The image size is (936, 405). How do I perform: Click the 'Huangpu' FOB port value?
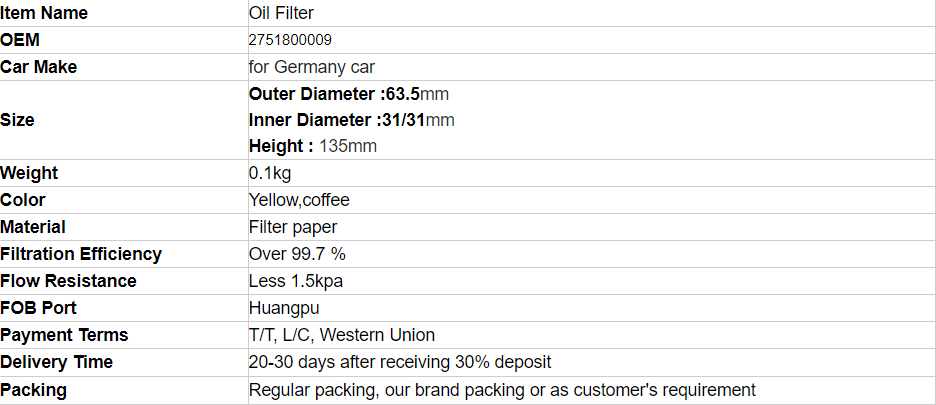coord(284,308)
